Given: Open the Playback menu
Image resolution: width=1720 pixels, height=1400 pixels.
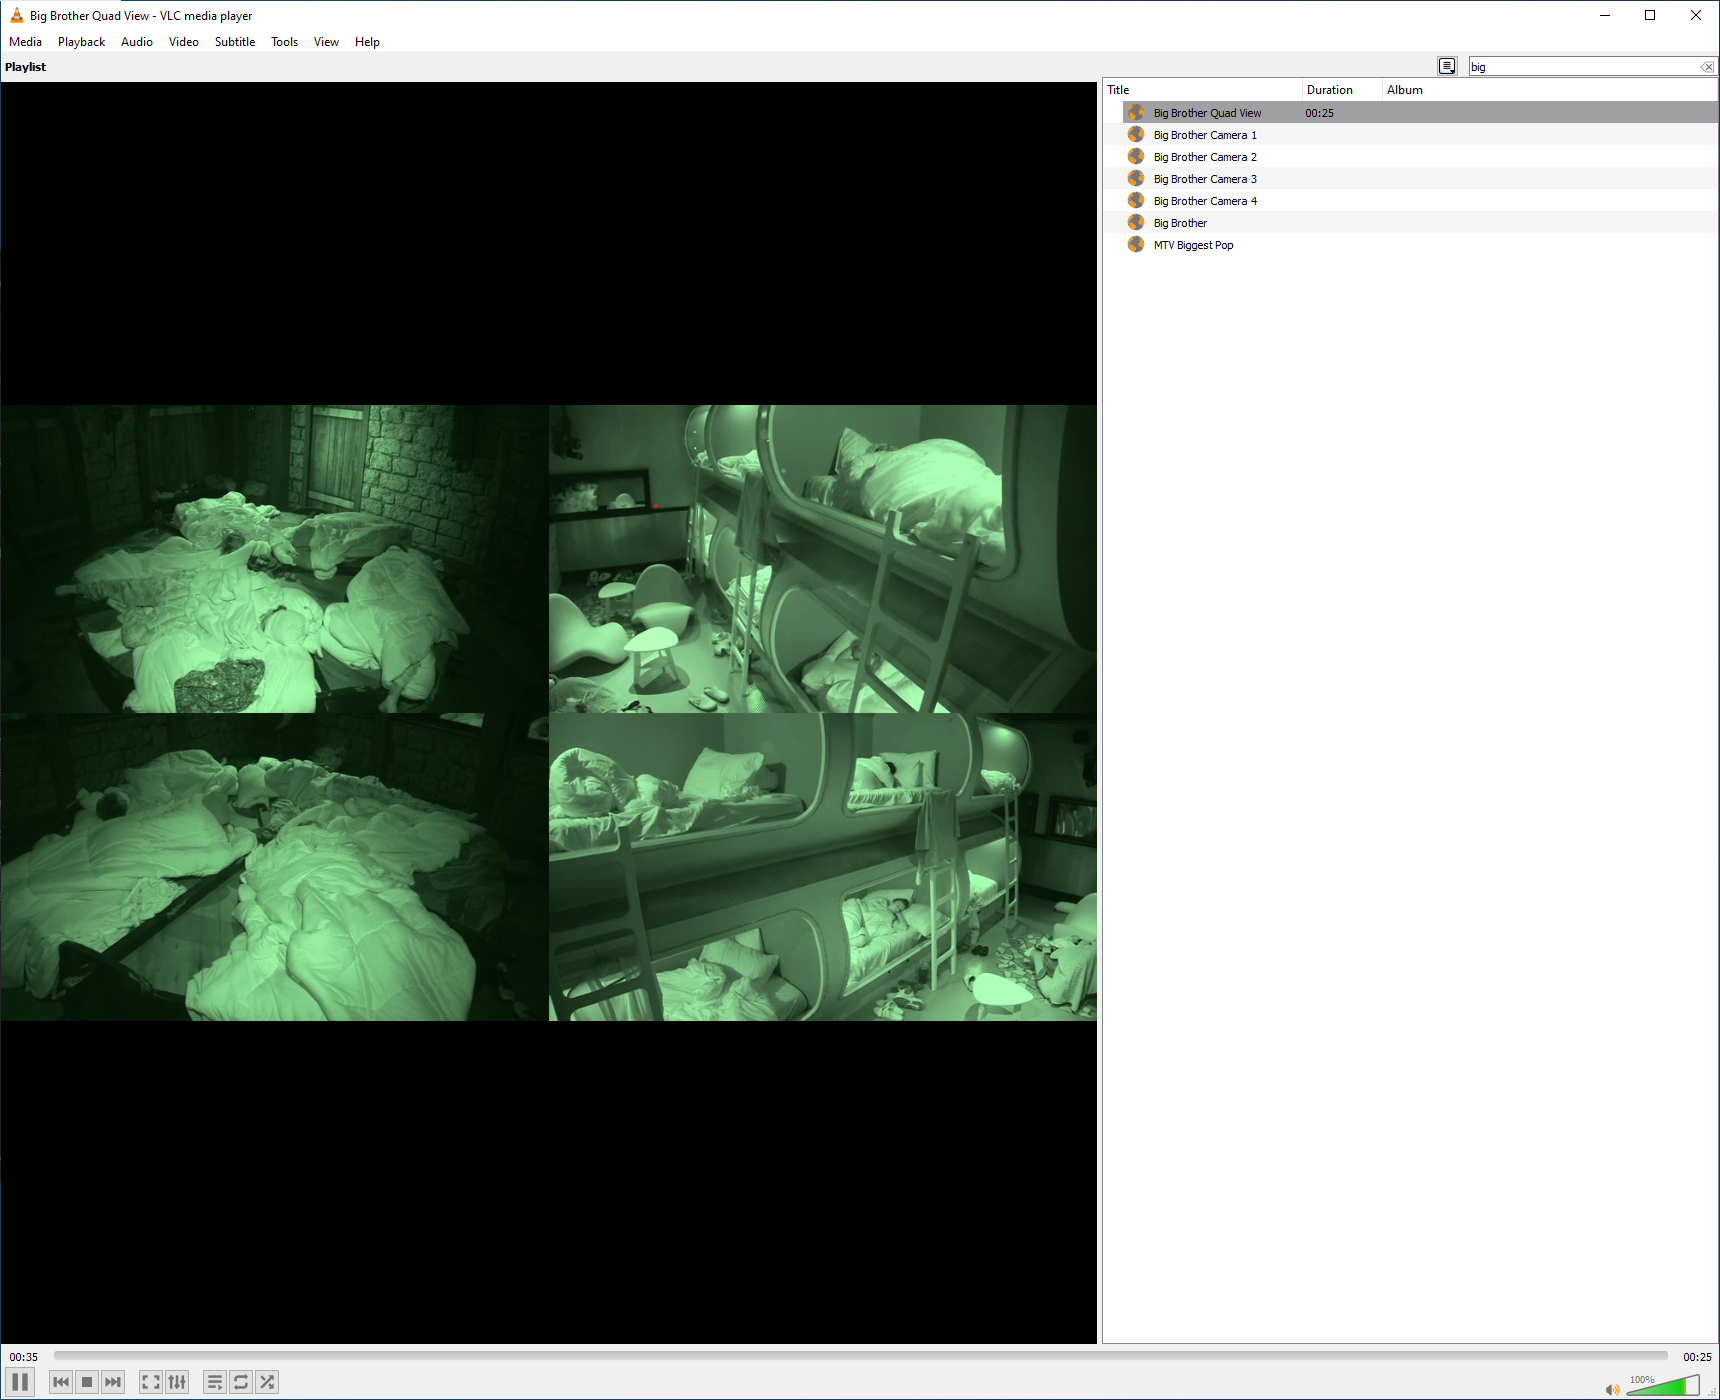Looking at the screenshot, I should point(81,42).
